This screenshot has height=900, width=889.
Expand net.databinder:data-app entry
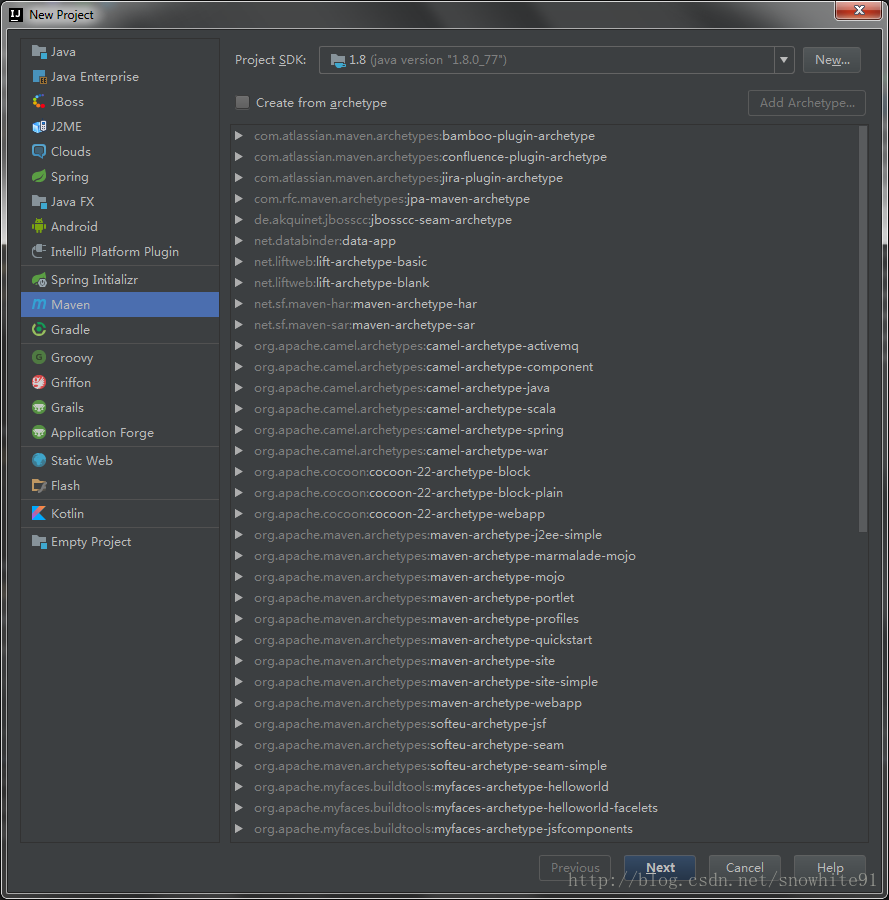[239, 240]
